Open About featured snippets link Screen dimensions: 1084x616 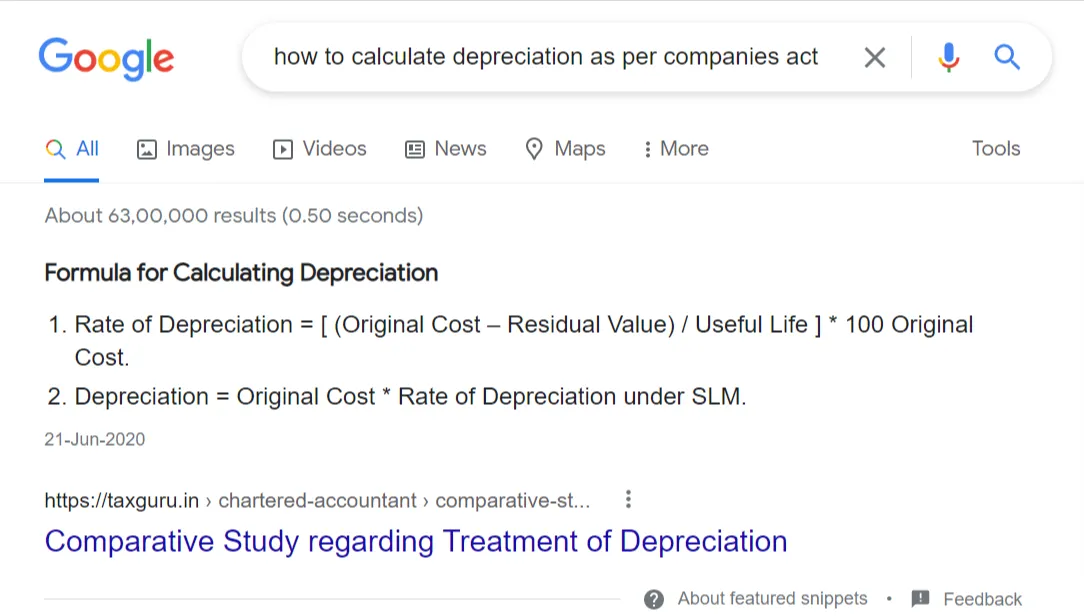click(772, 599)
